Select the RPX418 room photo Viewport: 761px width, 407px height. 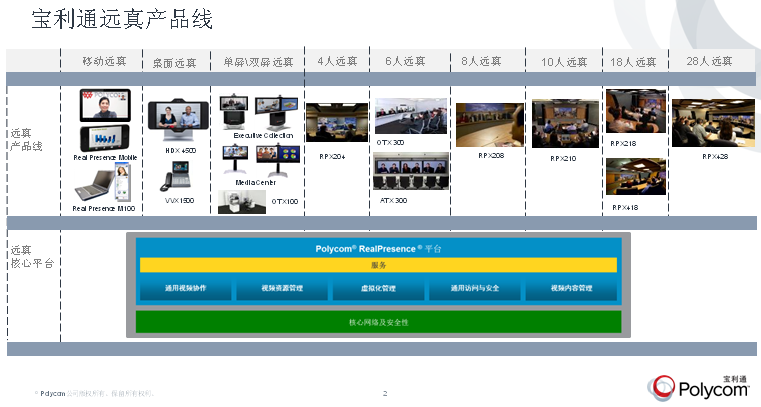point(636,176)
